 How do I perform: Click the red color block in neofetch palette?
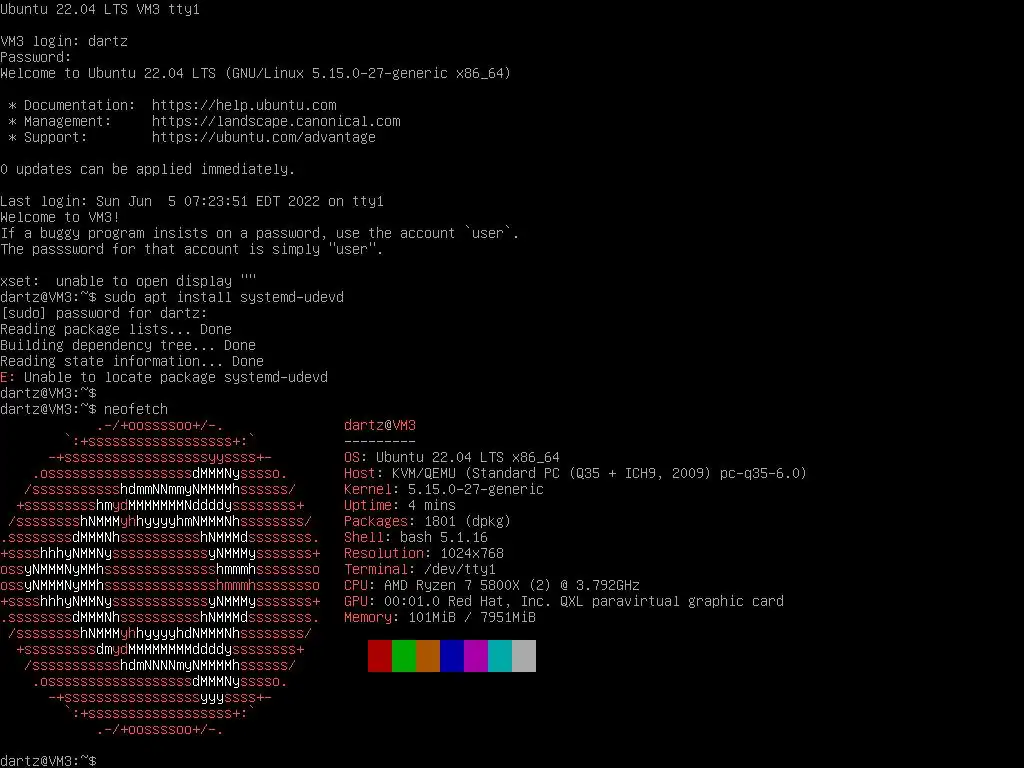(x=379, y=656)
